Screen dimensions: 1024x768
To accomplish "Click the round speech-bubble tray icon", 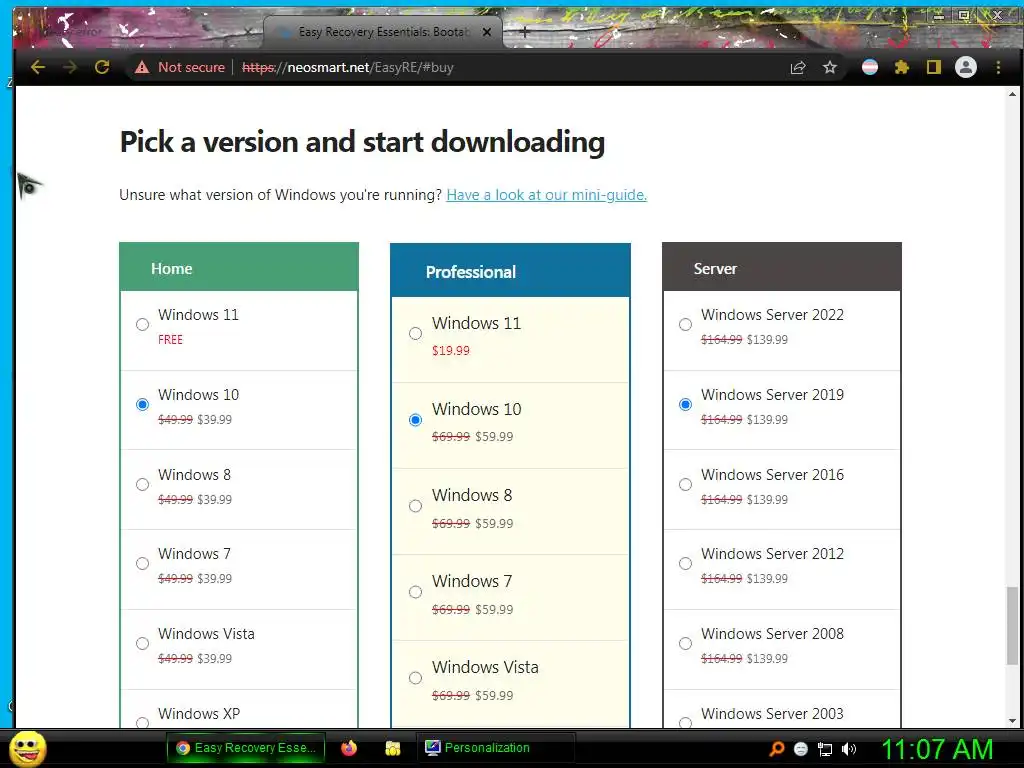I will point(801,749).
